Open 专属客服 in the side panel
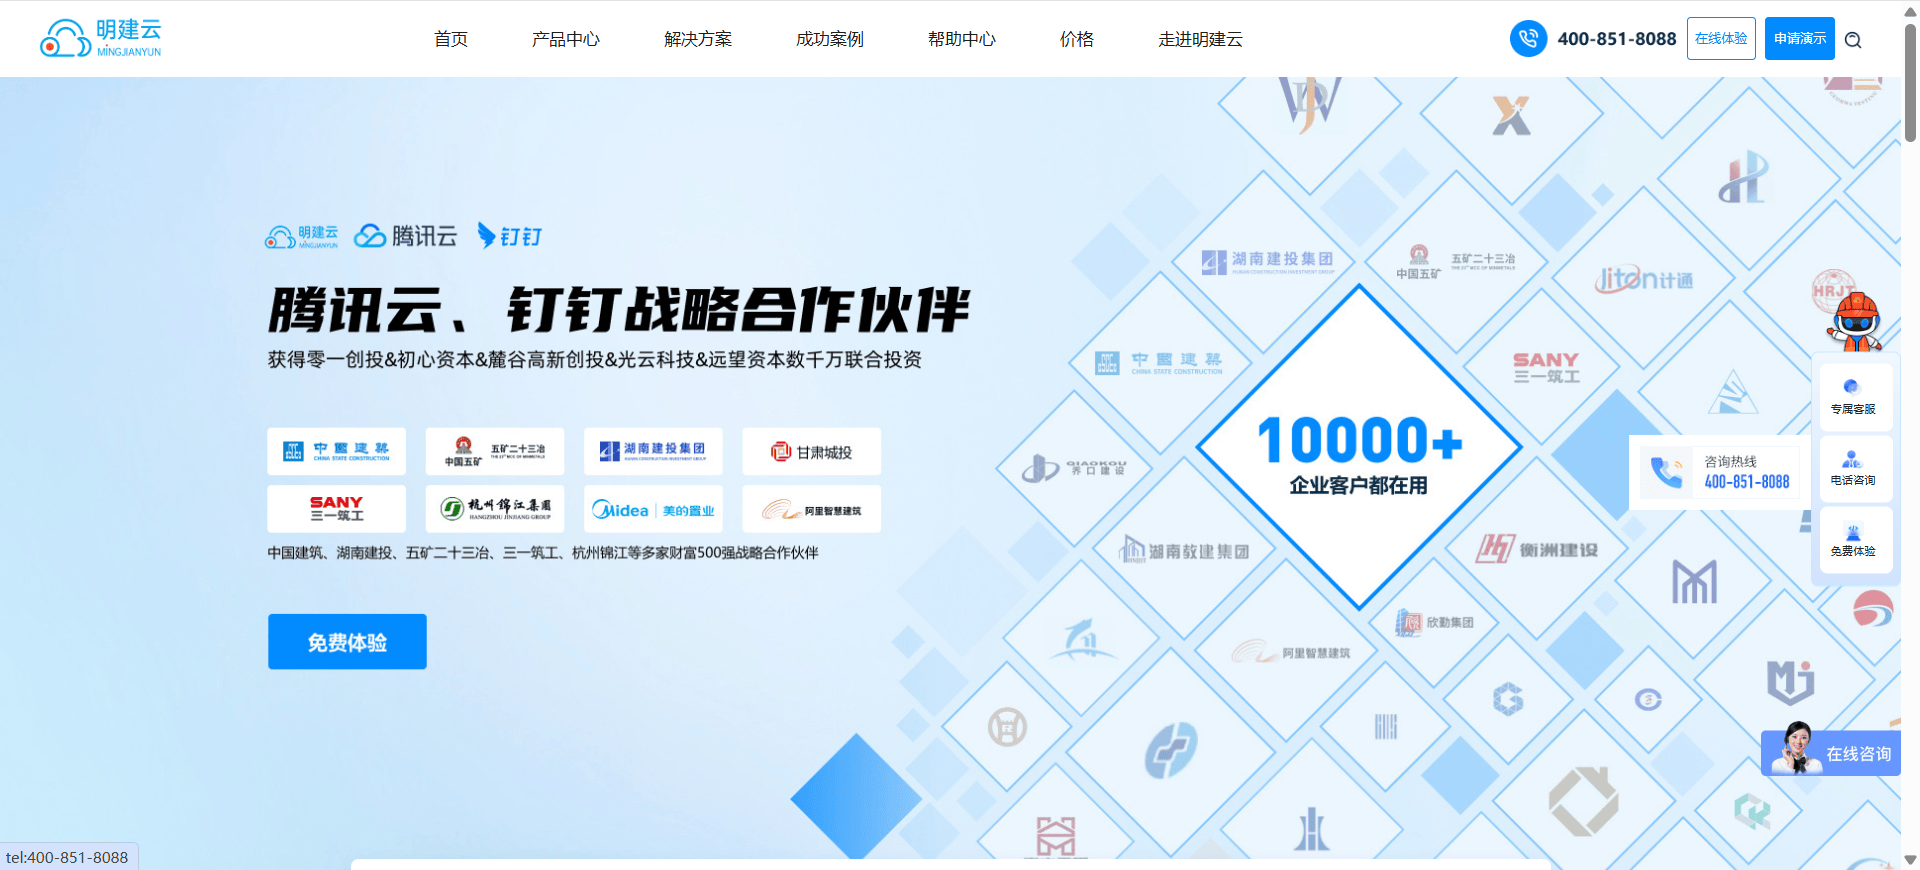 point(1853,397)
